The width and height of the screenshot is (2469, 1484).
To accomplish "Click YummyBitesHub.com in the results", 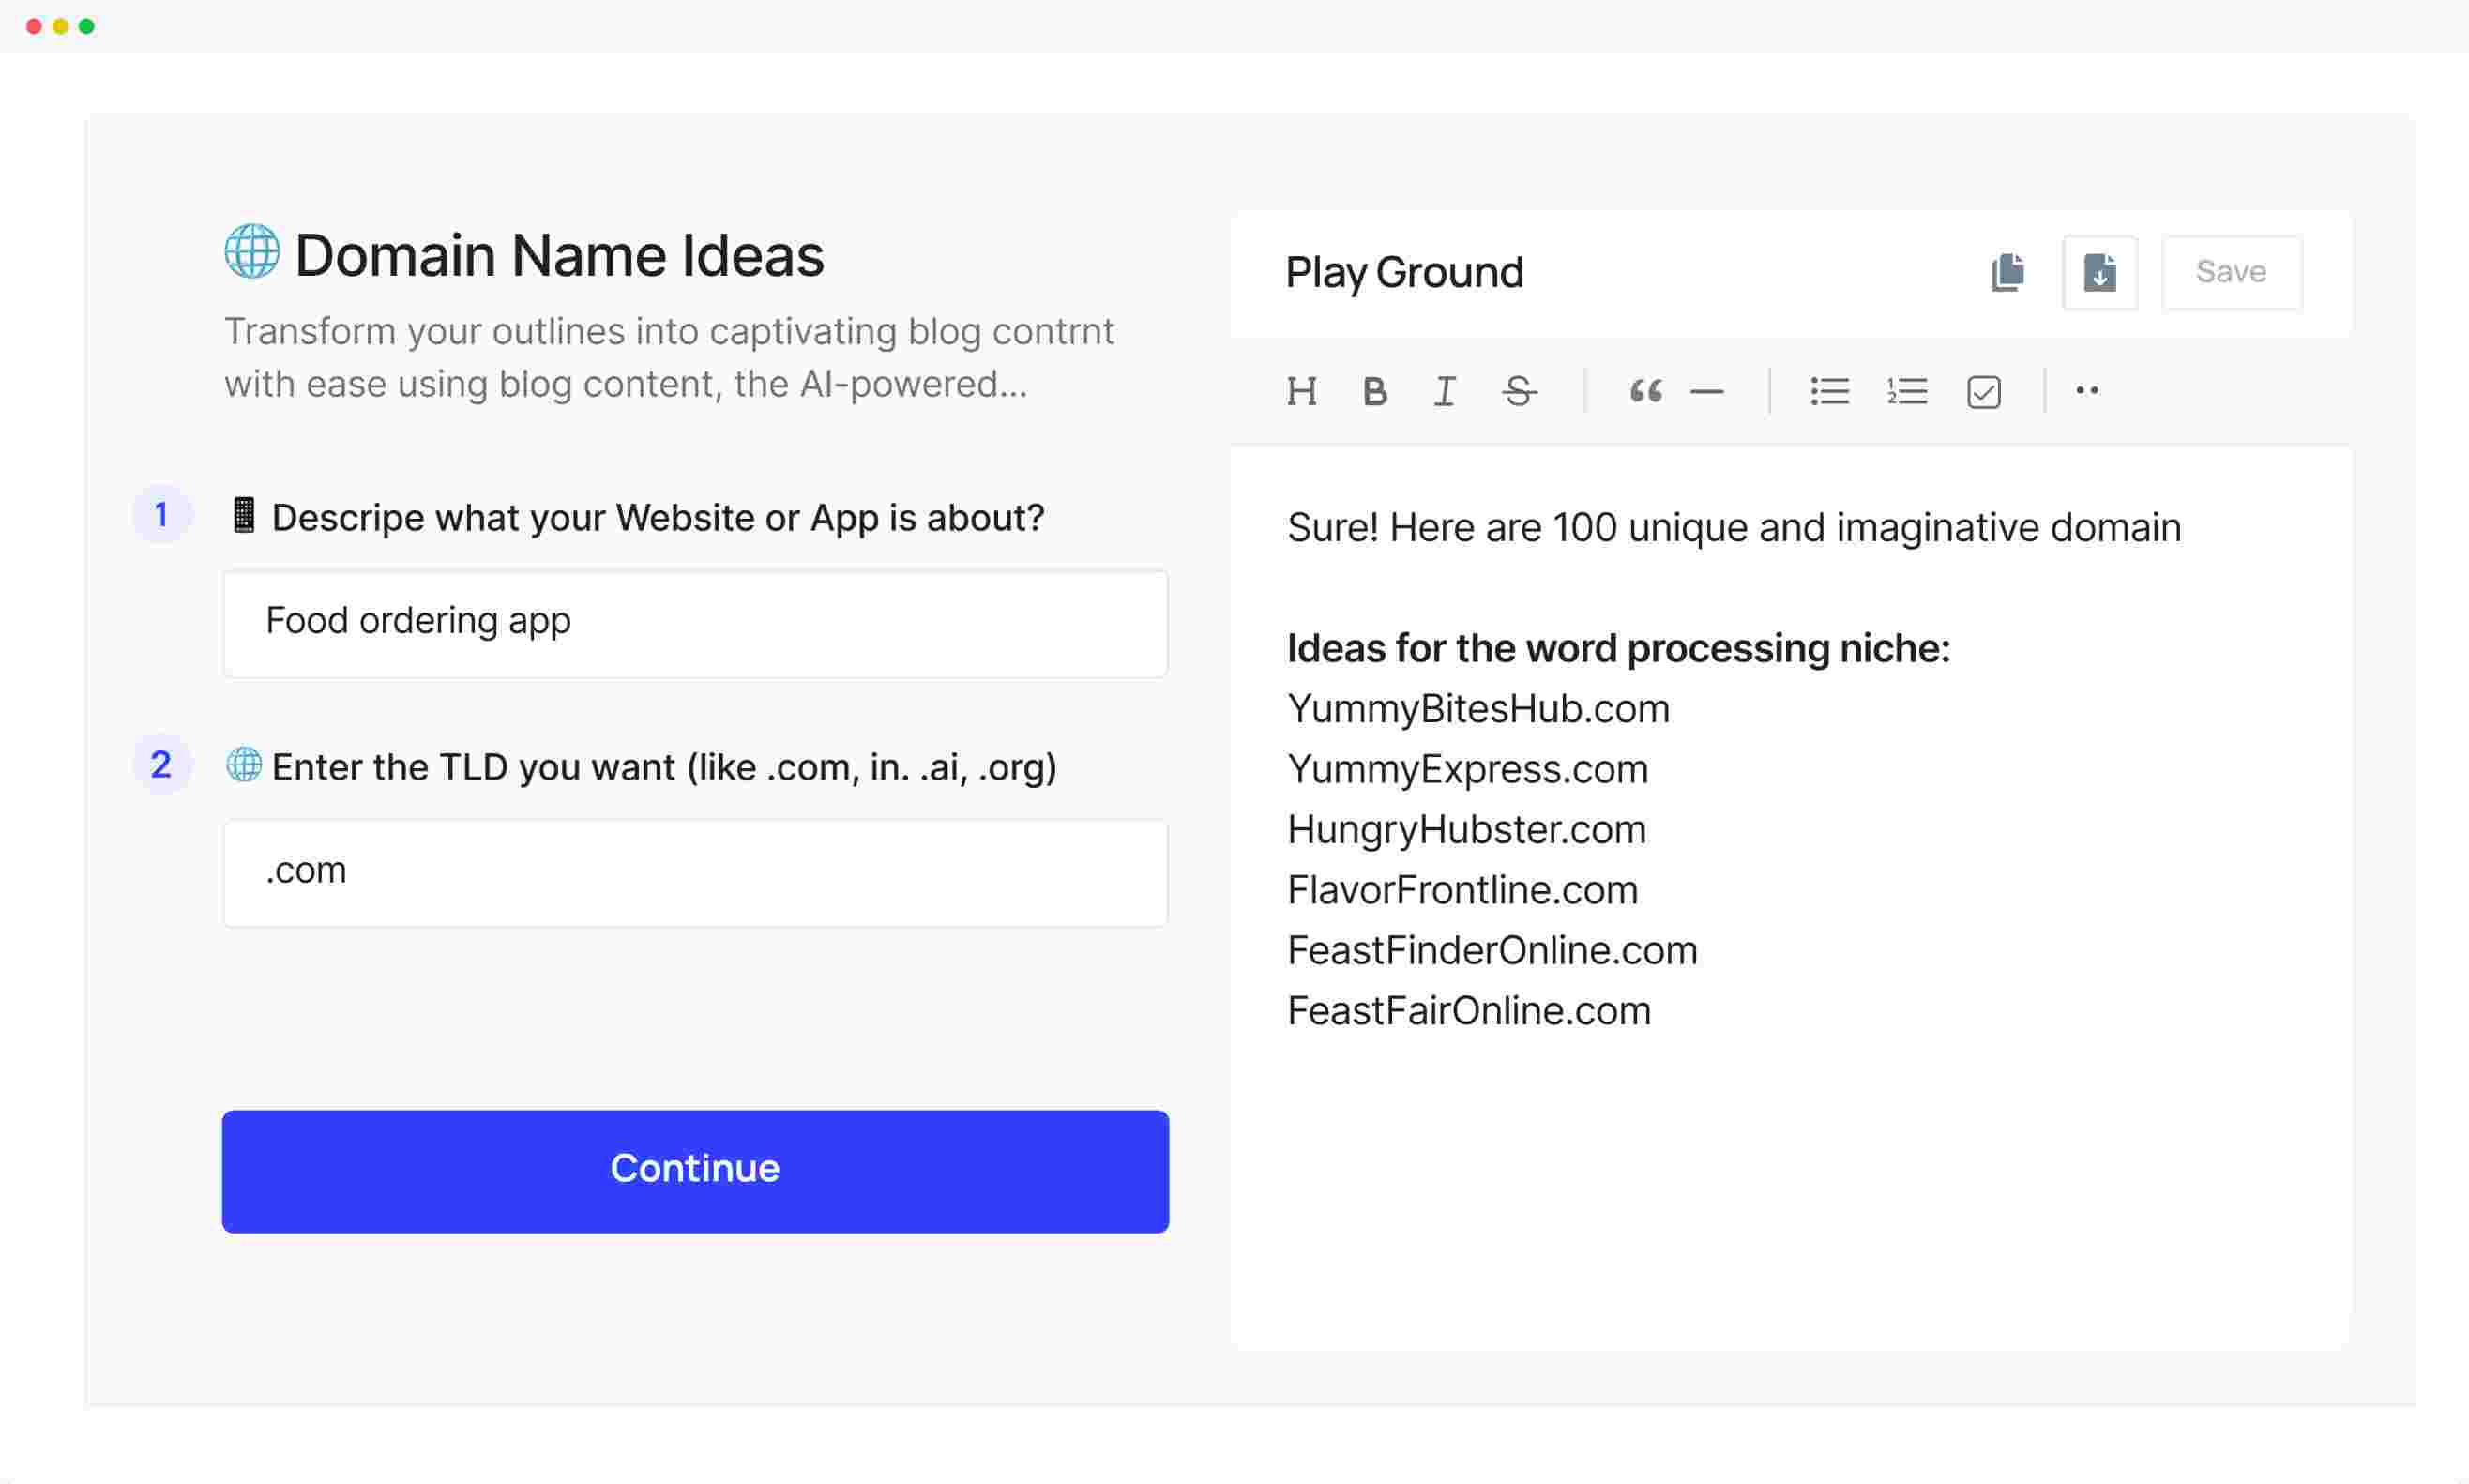I will click(1477, 709).
